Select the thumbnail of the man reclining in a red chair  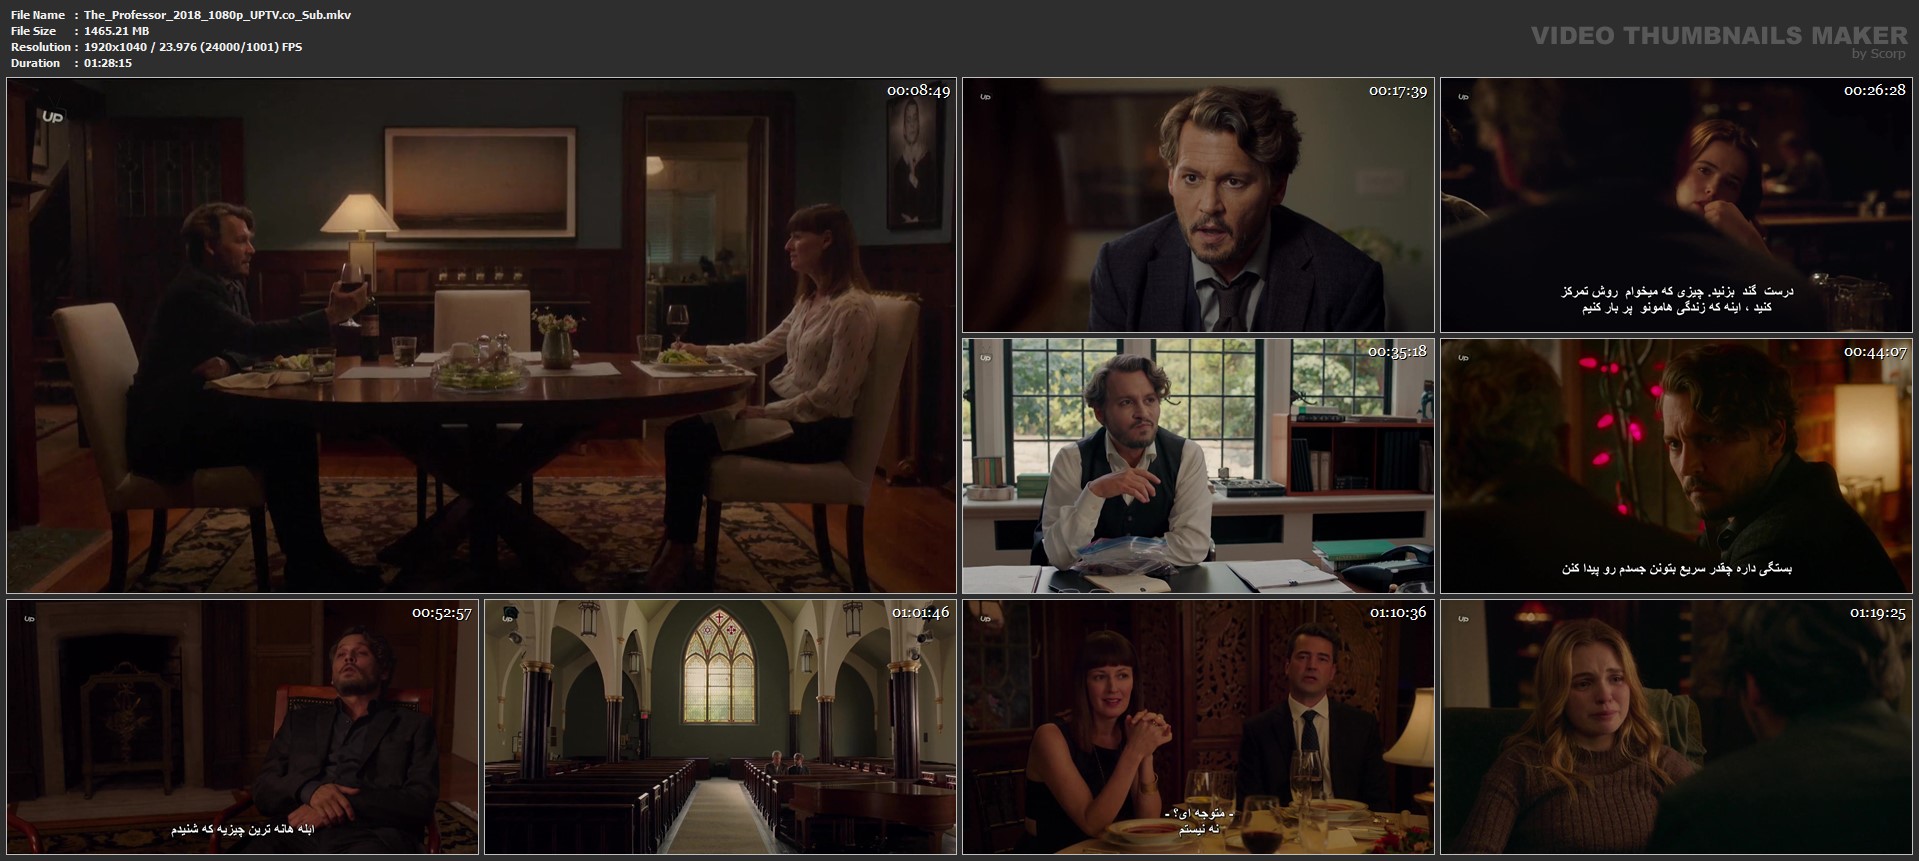[x=243, y=727]
